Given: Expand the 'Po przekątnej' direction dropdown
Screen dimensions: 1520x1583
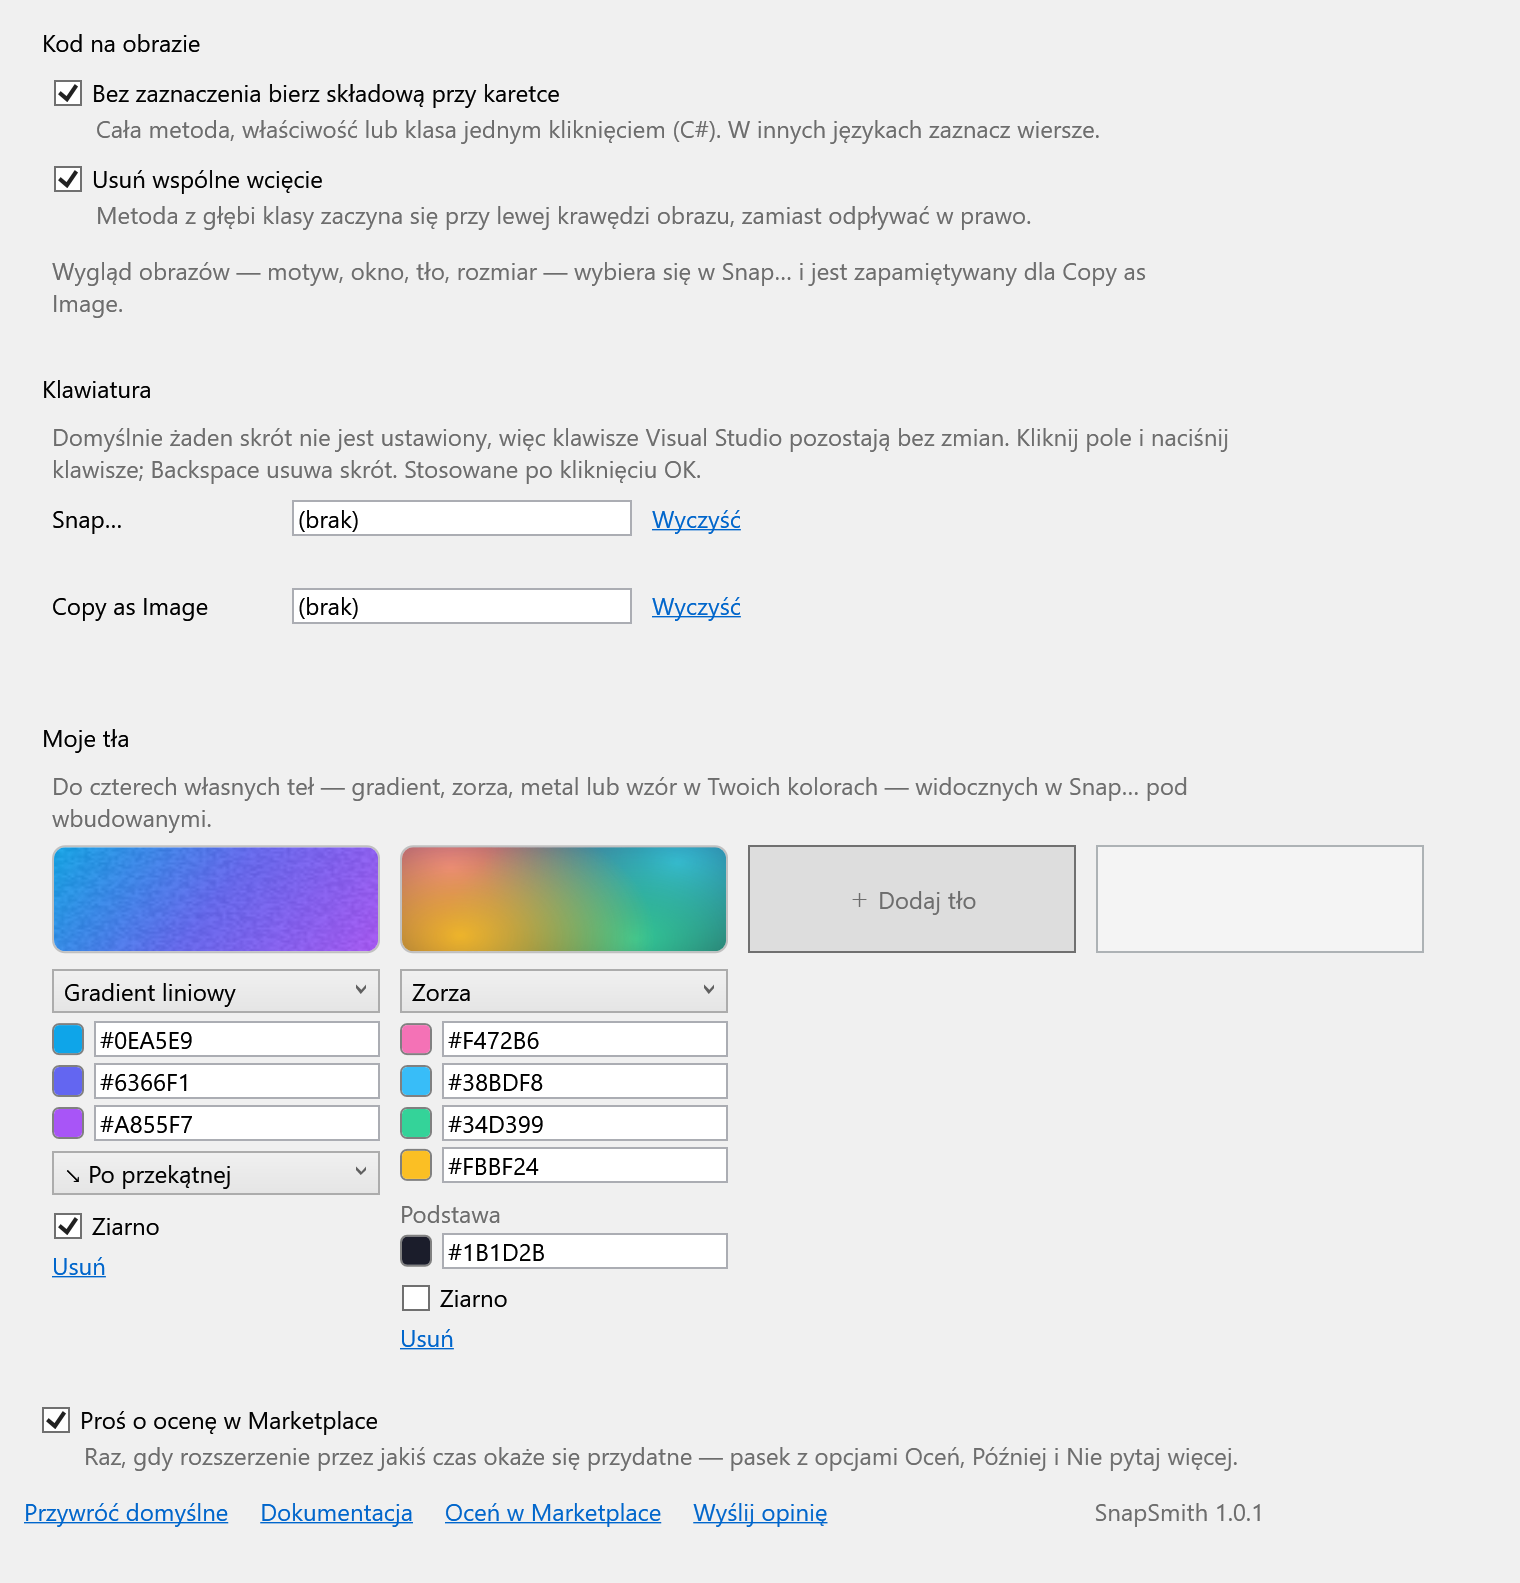Looking at the screenshot, I should (x=216, y=1173).
